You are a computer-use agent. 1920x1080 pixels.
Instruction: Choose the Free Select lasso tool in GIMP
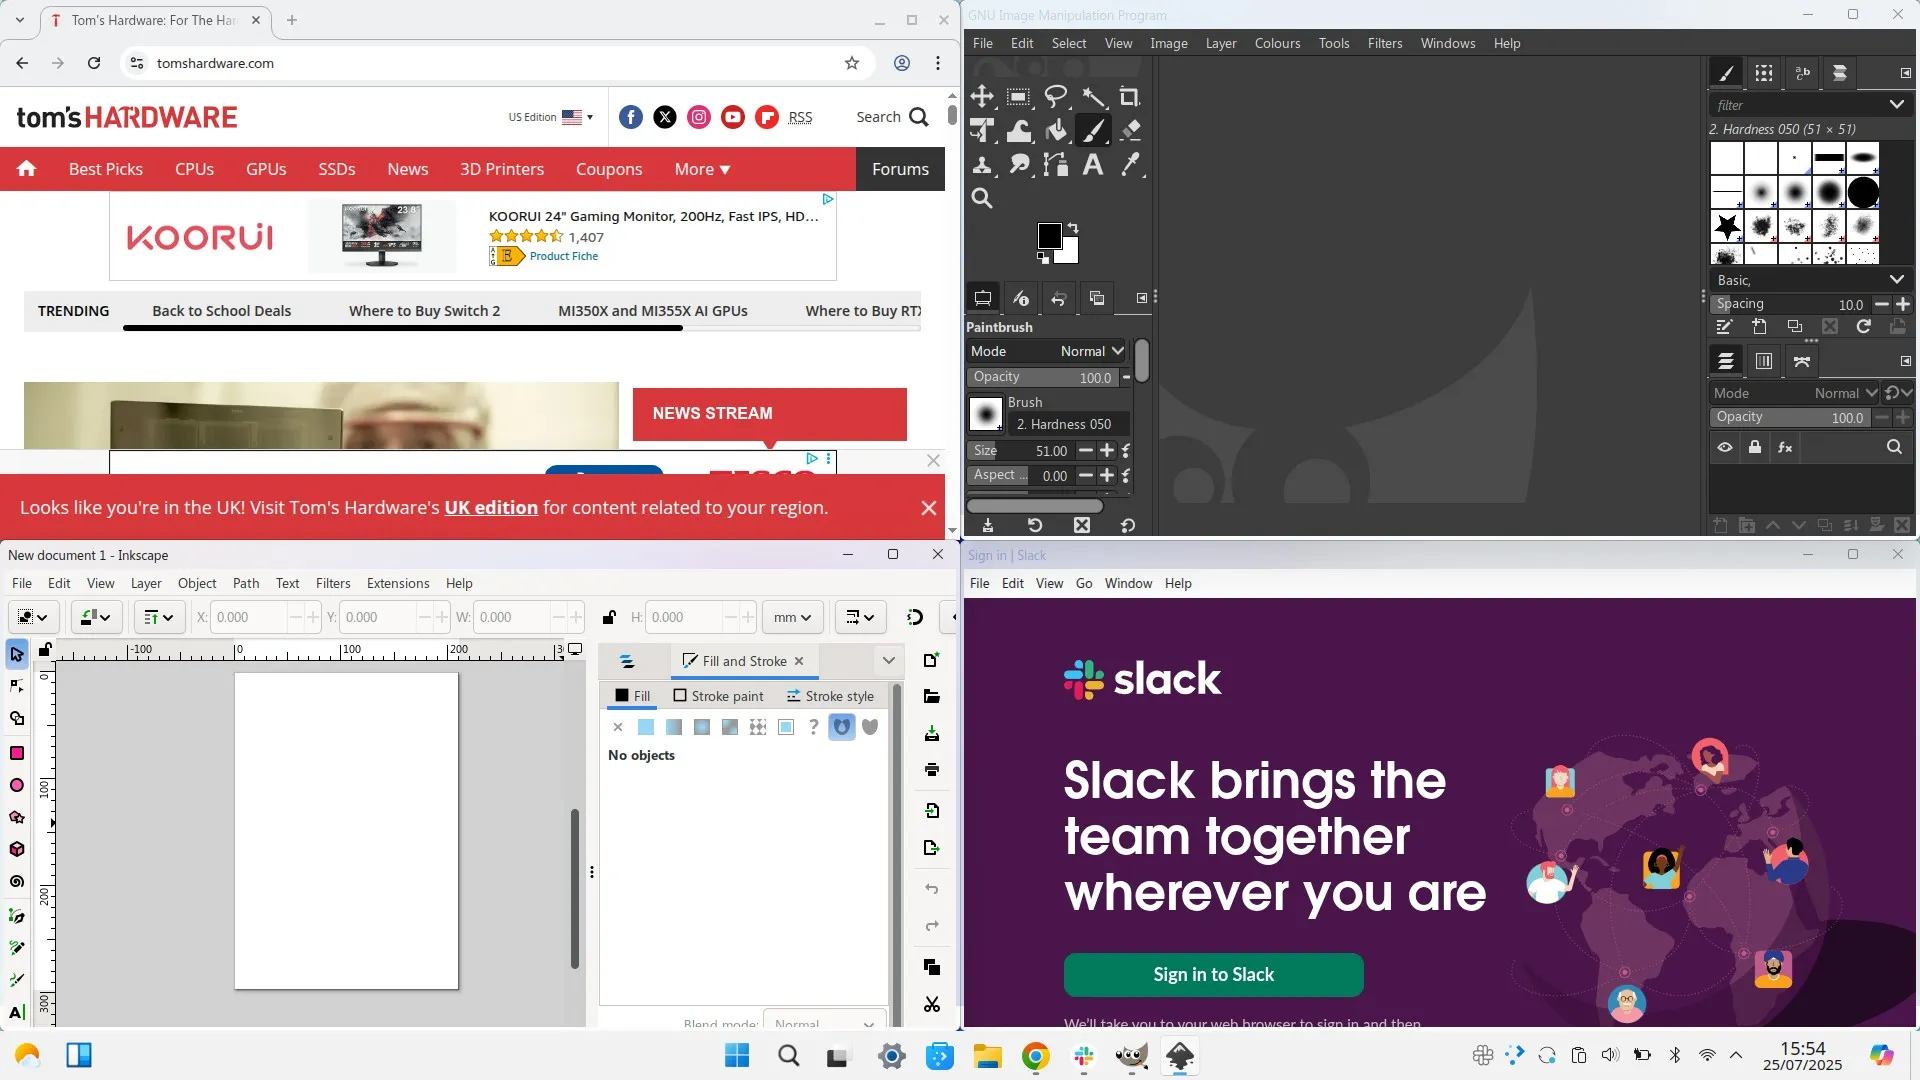point(1056,96)
